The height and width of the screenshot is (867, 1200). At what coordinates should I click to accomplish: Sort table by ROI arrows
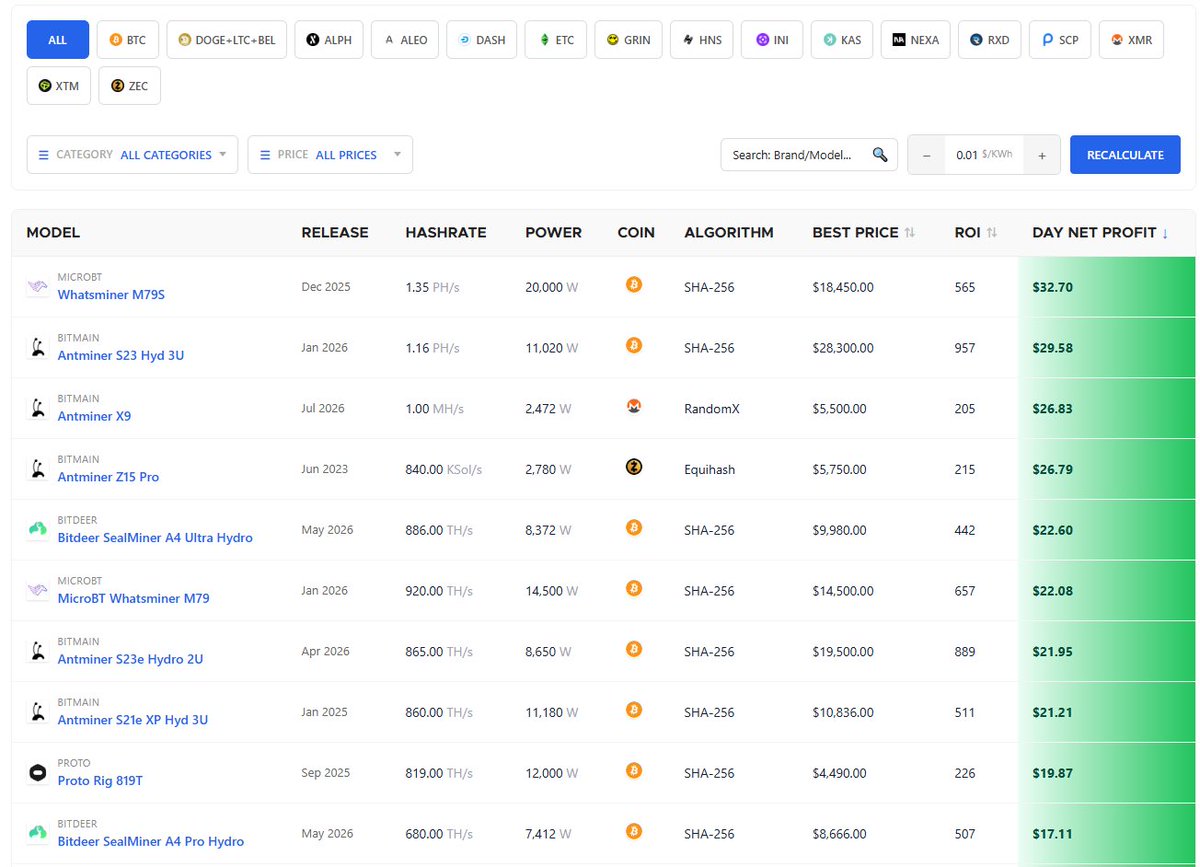click(991, 232)
